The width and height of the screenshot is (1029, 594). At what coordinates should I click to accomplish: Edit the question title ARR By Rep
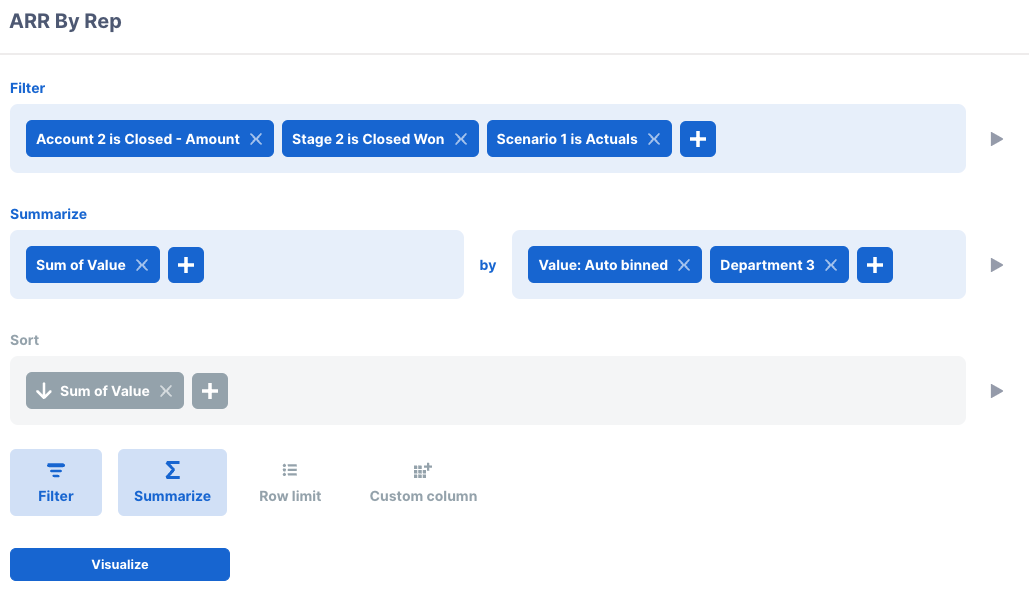coord(65,20)
